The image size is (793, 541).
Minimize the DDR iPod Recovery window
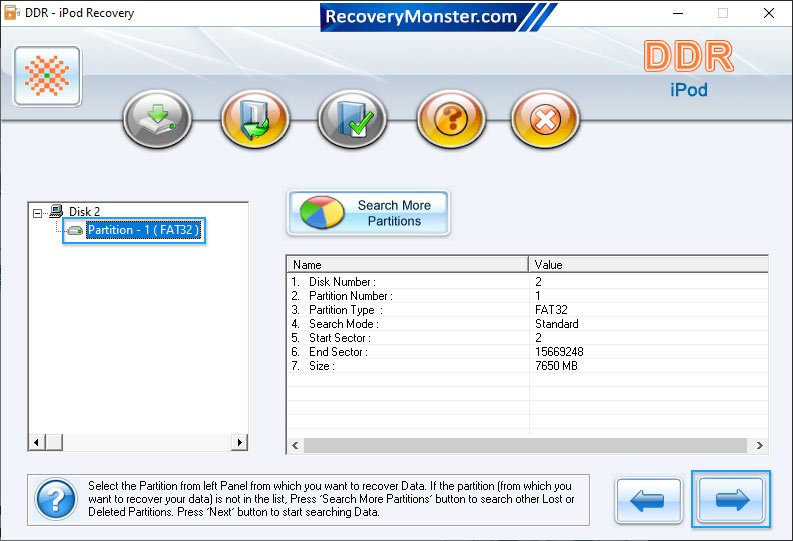[678, 13]
